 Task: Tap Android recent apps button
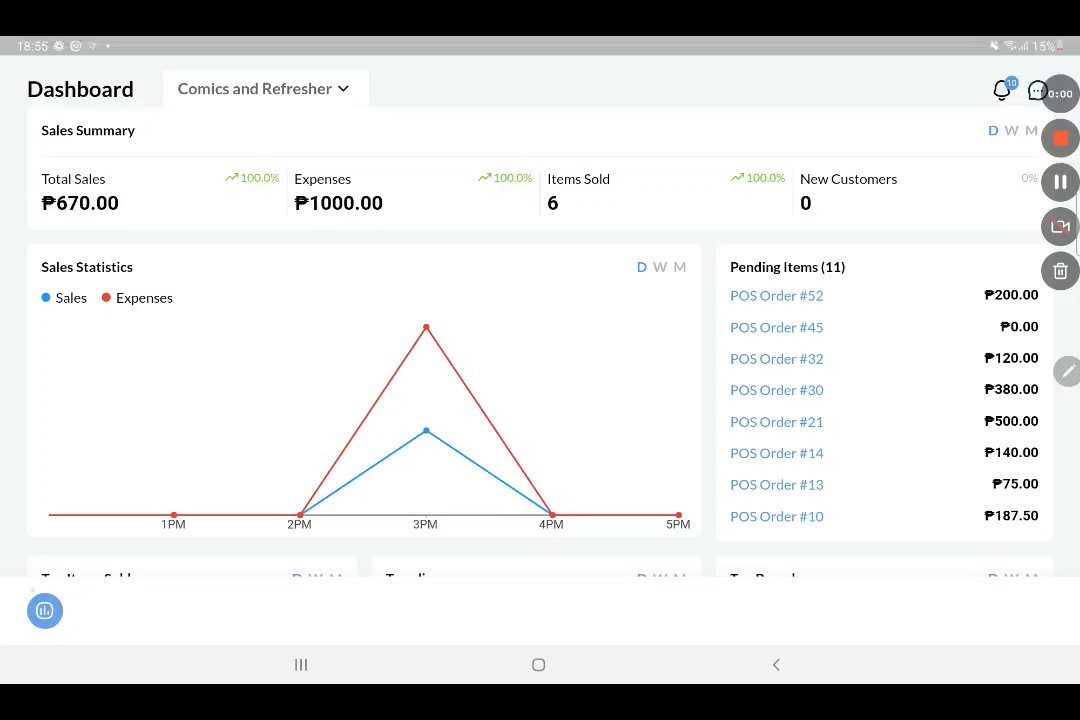(301, 665)
